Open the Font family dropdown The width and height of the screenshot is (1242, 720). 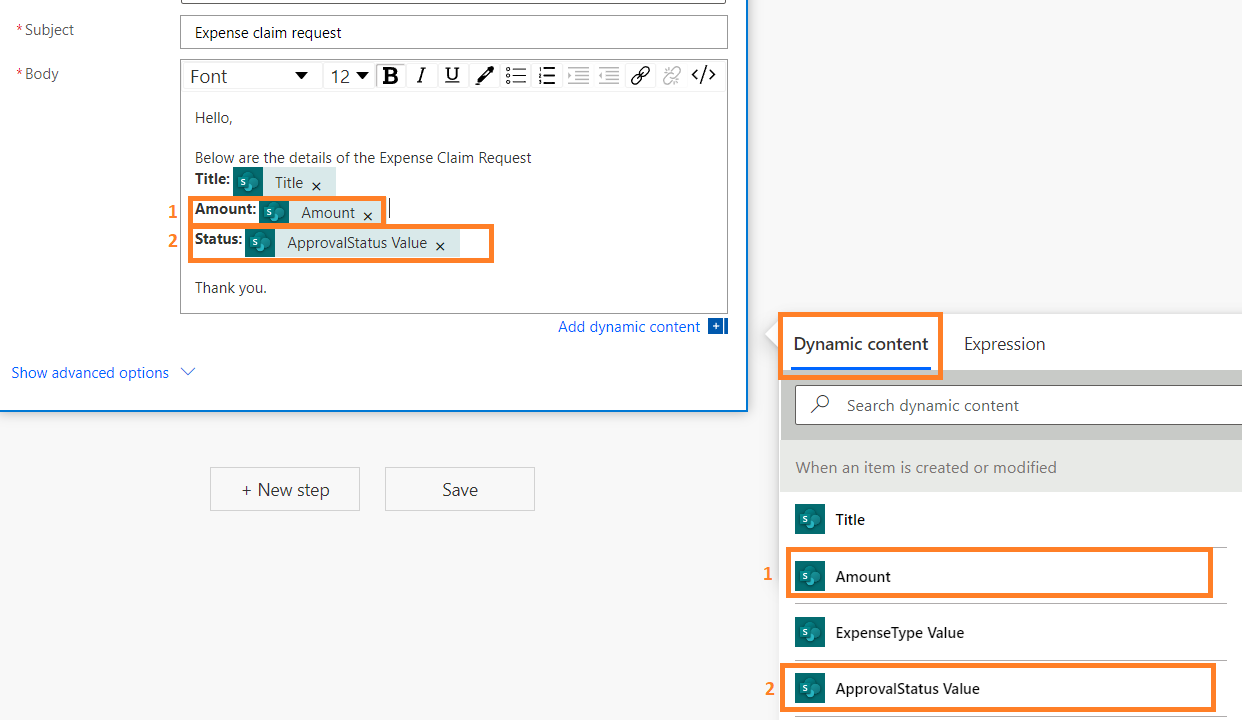(x=250, y=76)
